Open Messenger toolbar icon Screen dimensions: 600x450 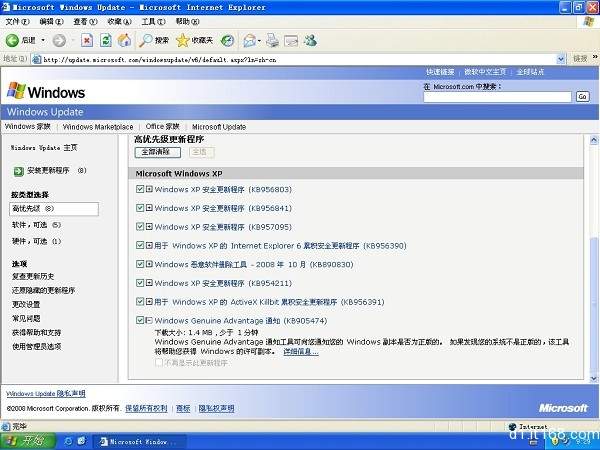click(x=310, y=40)
